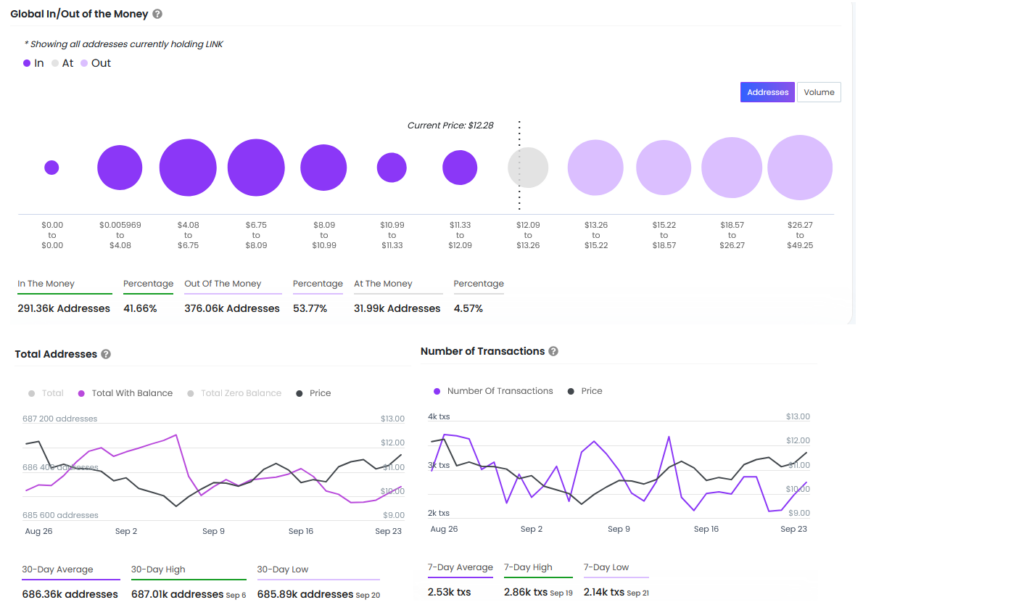The image size is (1024, 613).
Task: Select the Addresses view button
Action: (767, 92)
